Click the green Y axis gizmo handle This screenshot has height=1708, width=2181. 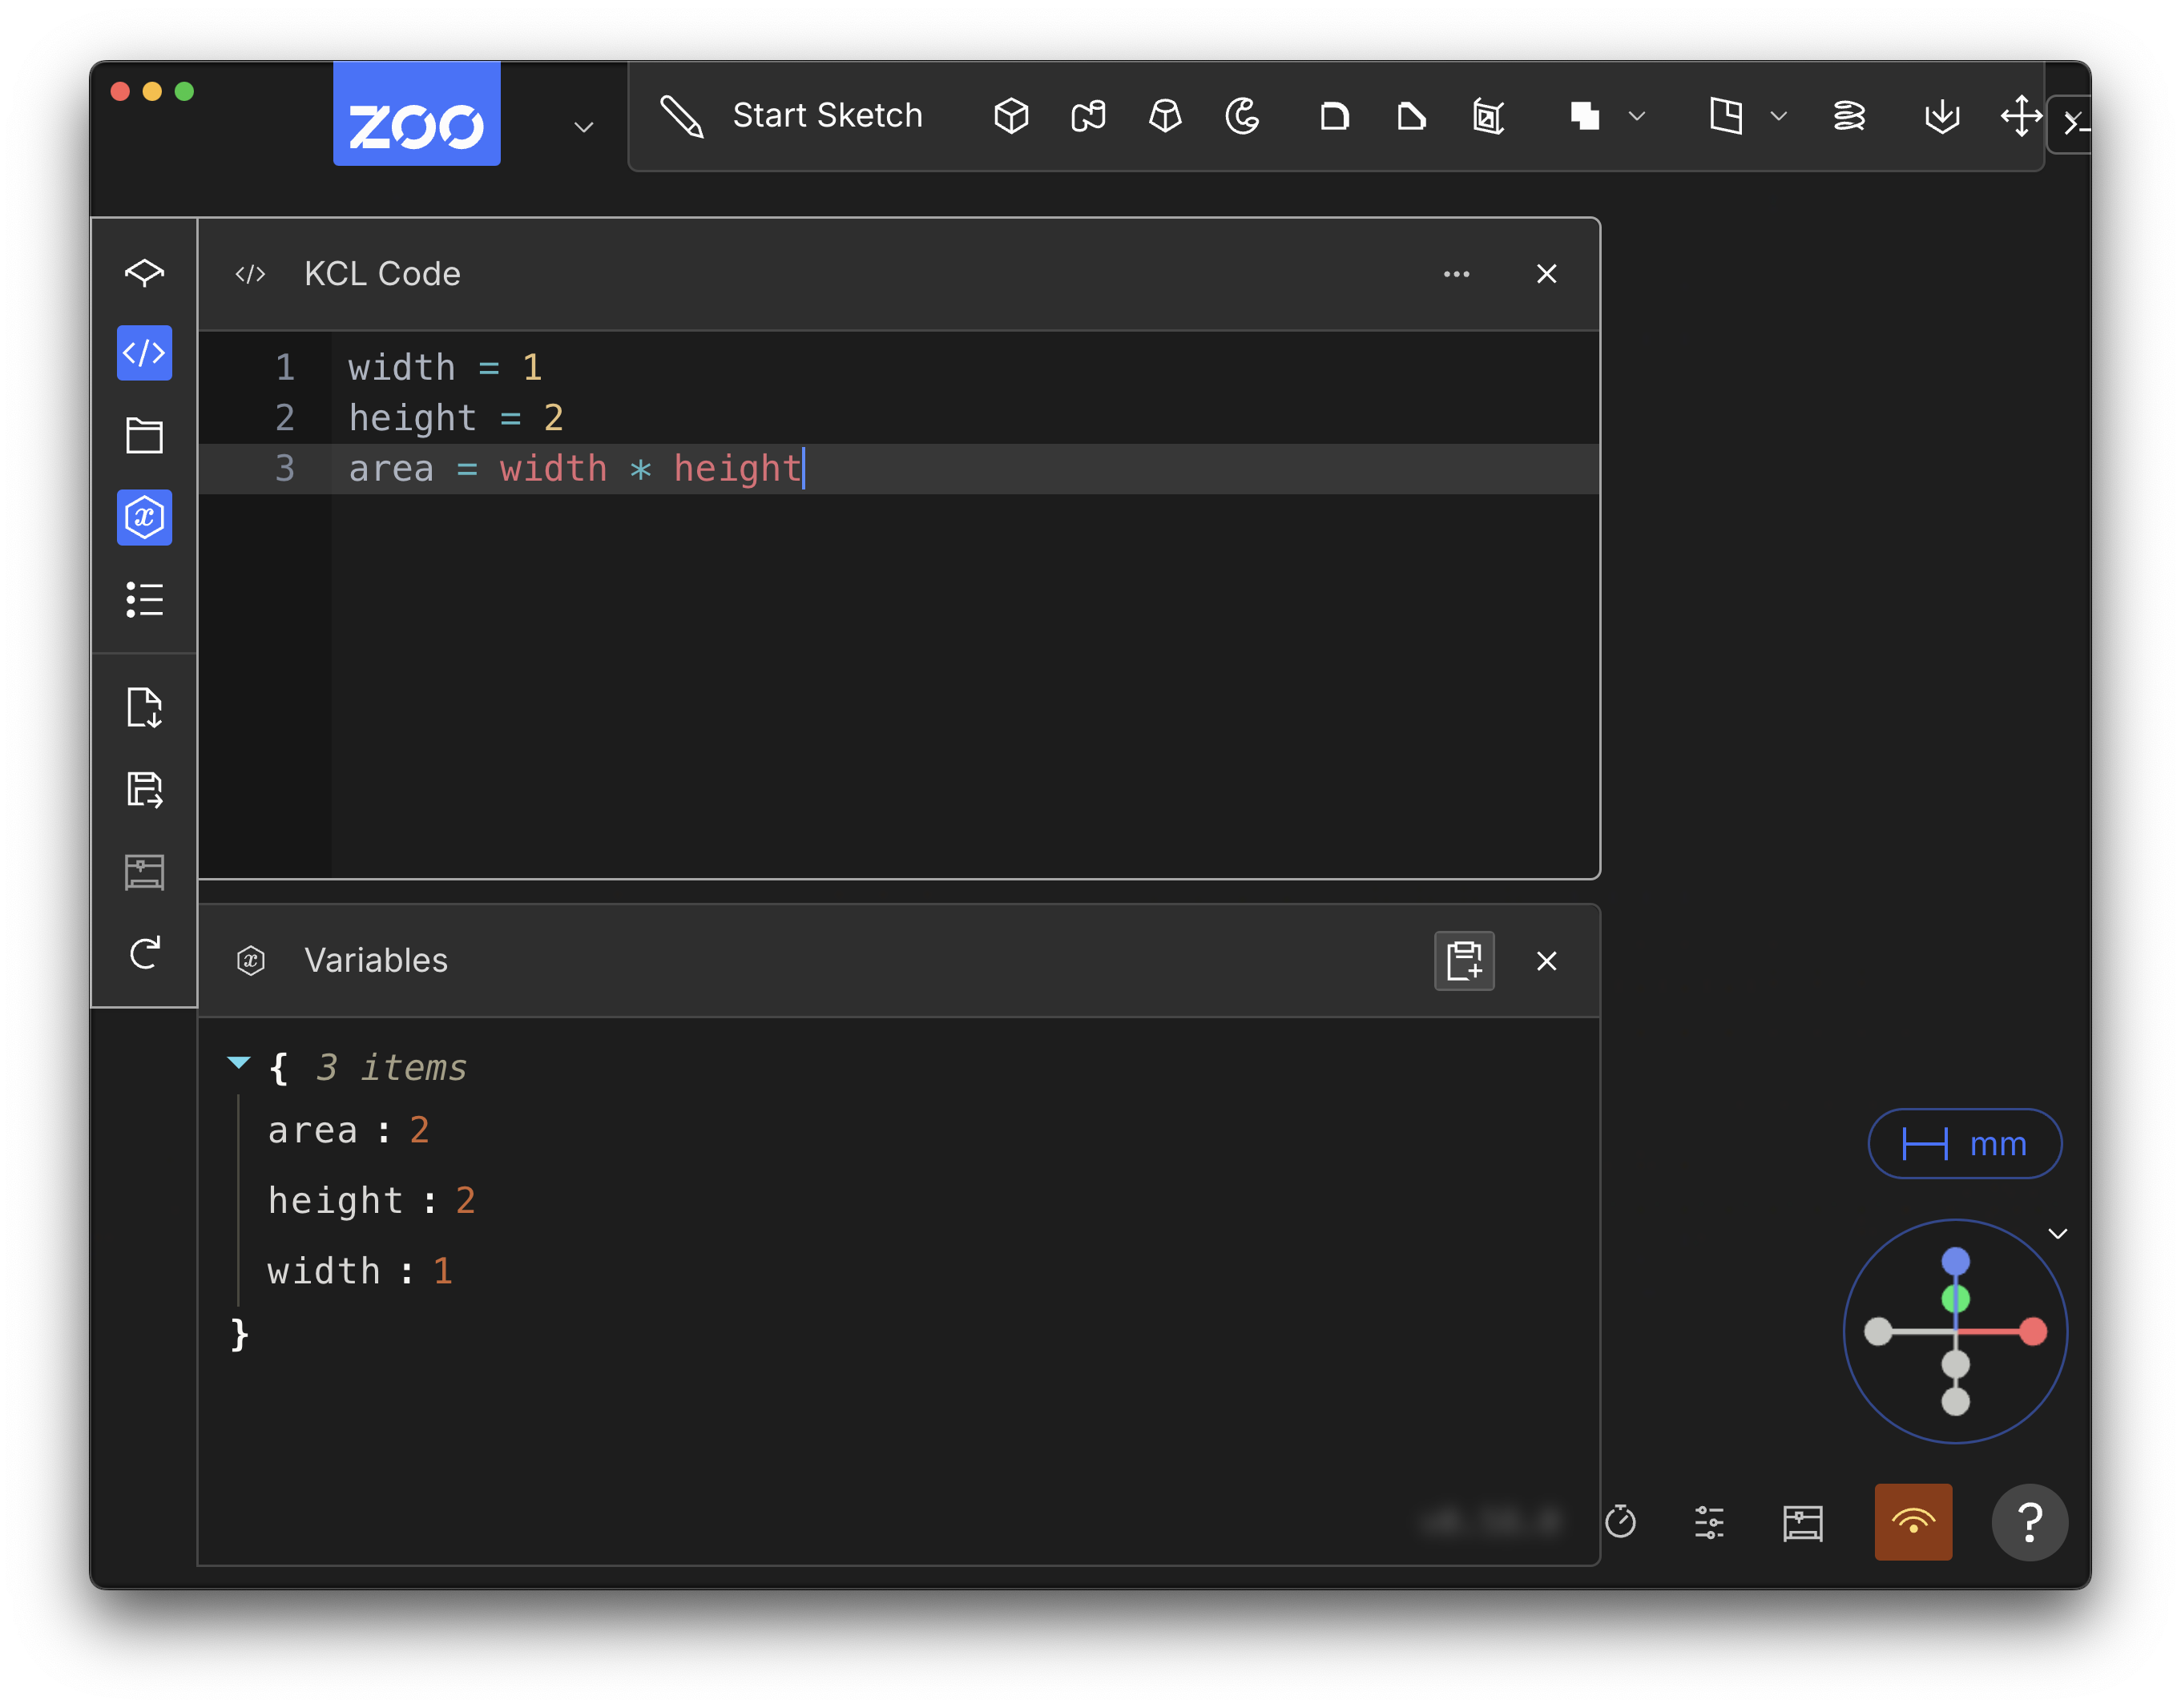pos(1955,1299)
